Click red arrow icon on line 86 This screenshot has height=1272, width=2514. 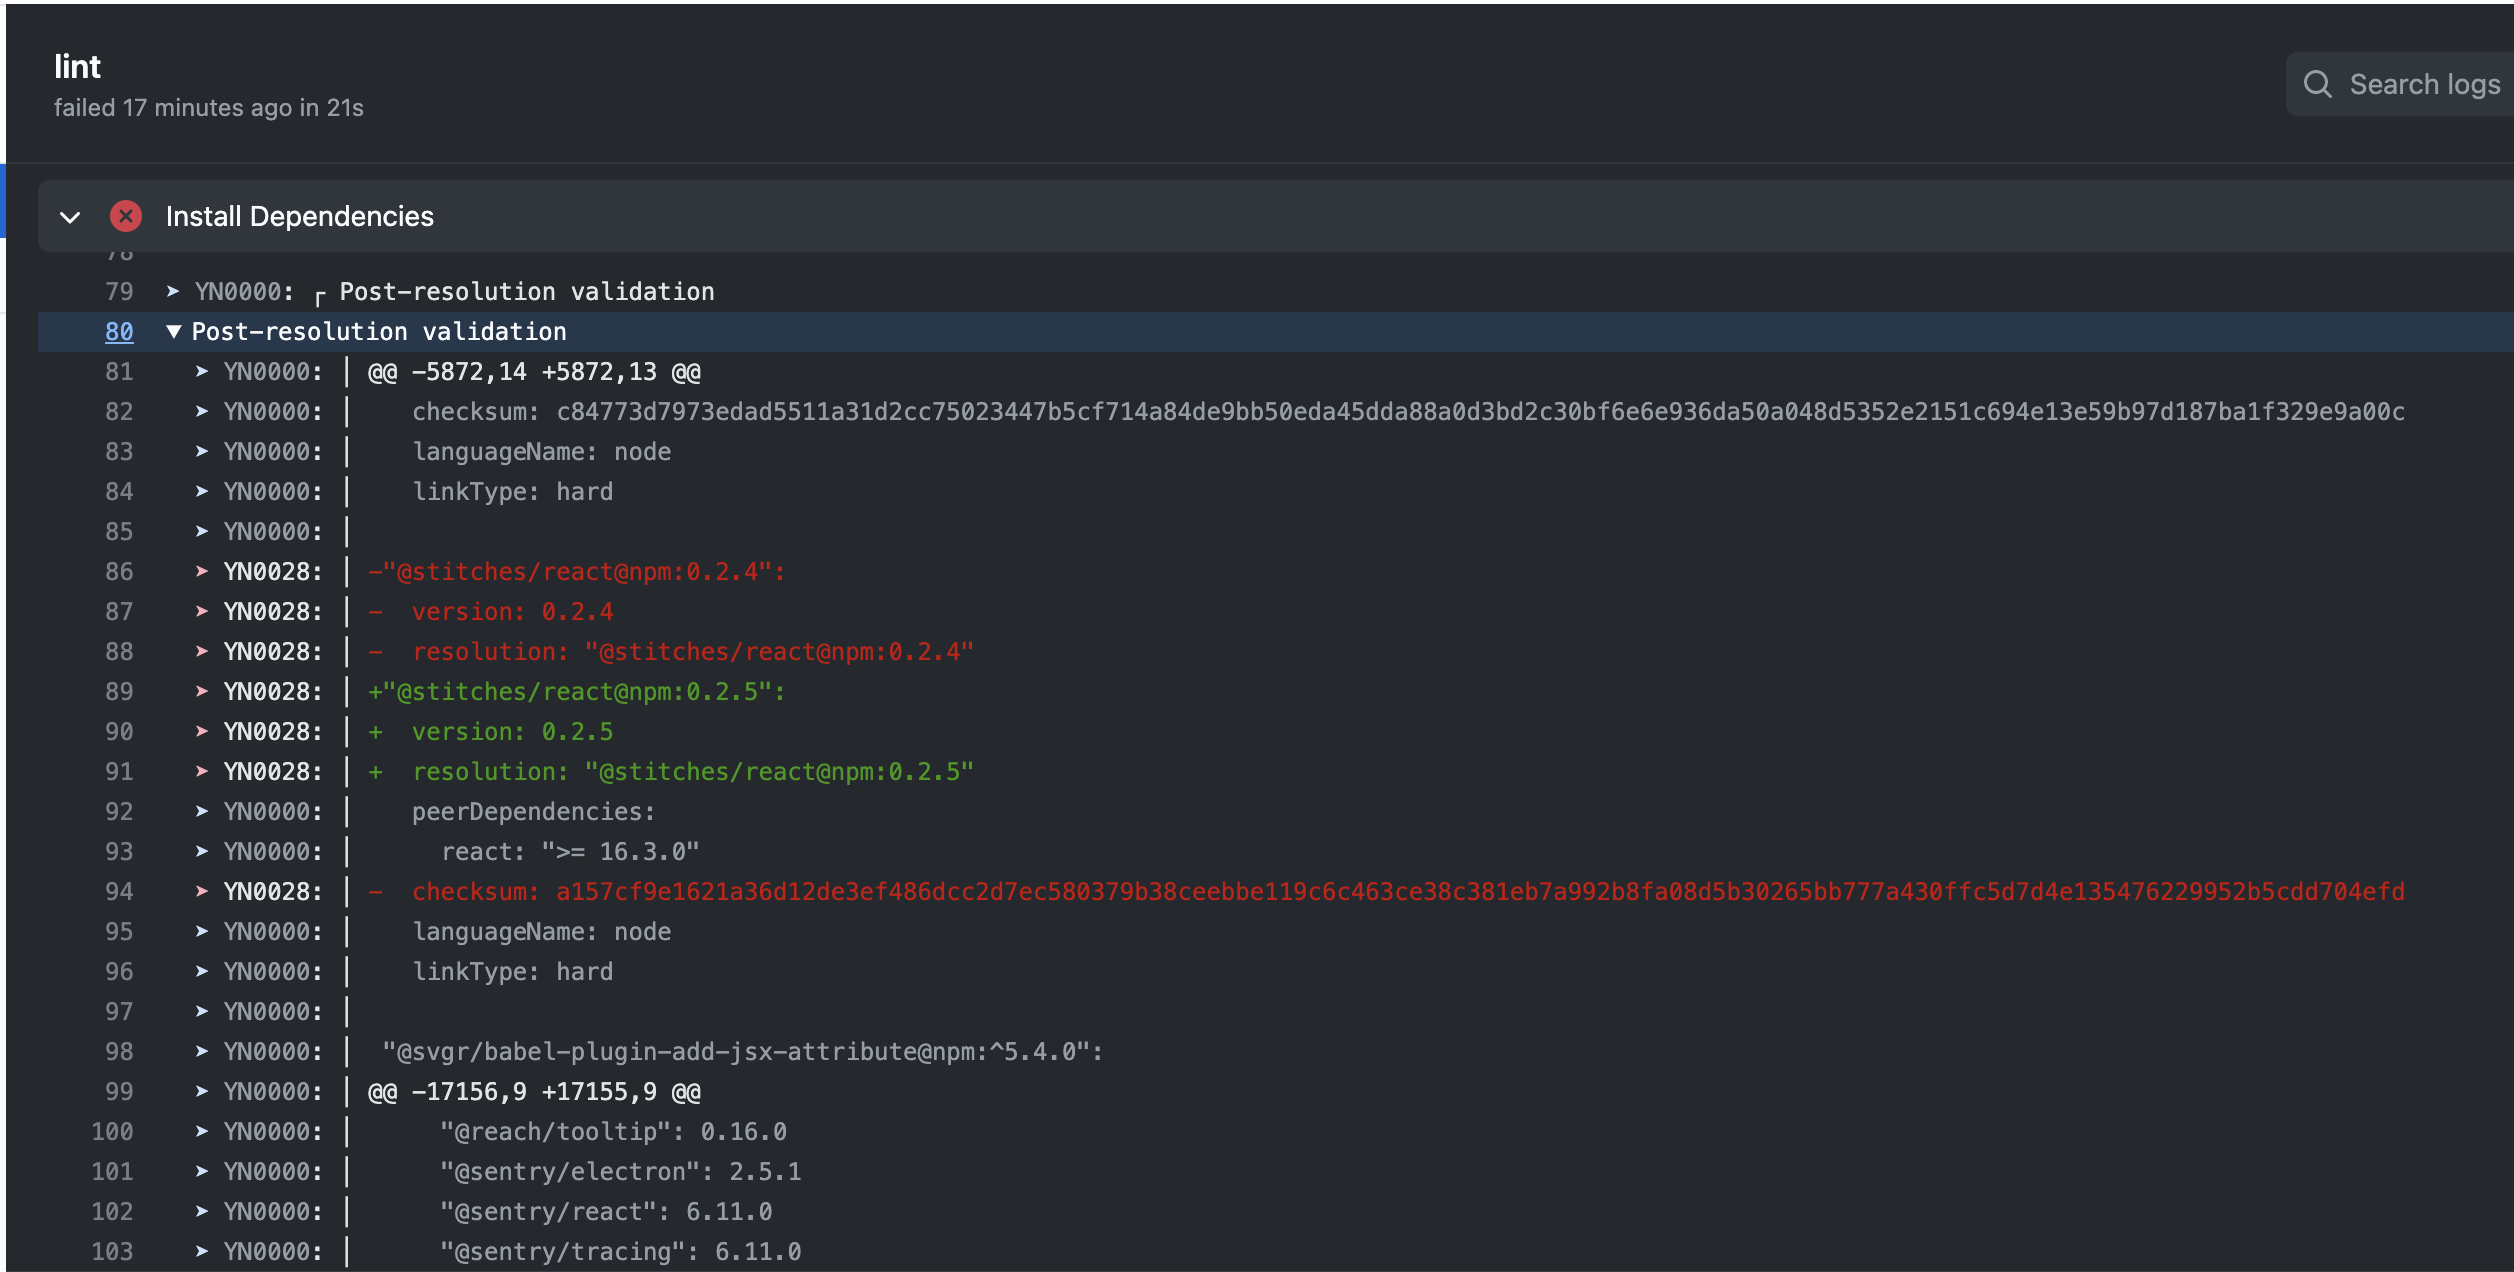(202, 571)
